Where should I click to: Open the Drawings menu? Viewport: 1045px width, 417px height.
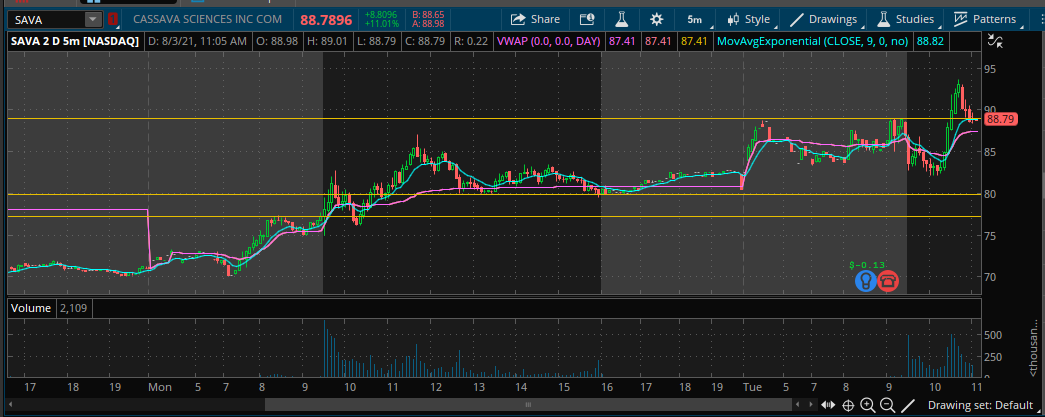(824, 19)
